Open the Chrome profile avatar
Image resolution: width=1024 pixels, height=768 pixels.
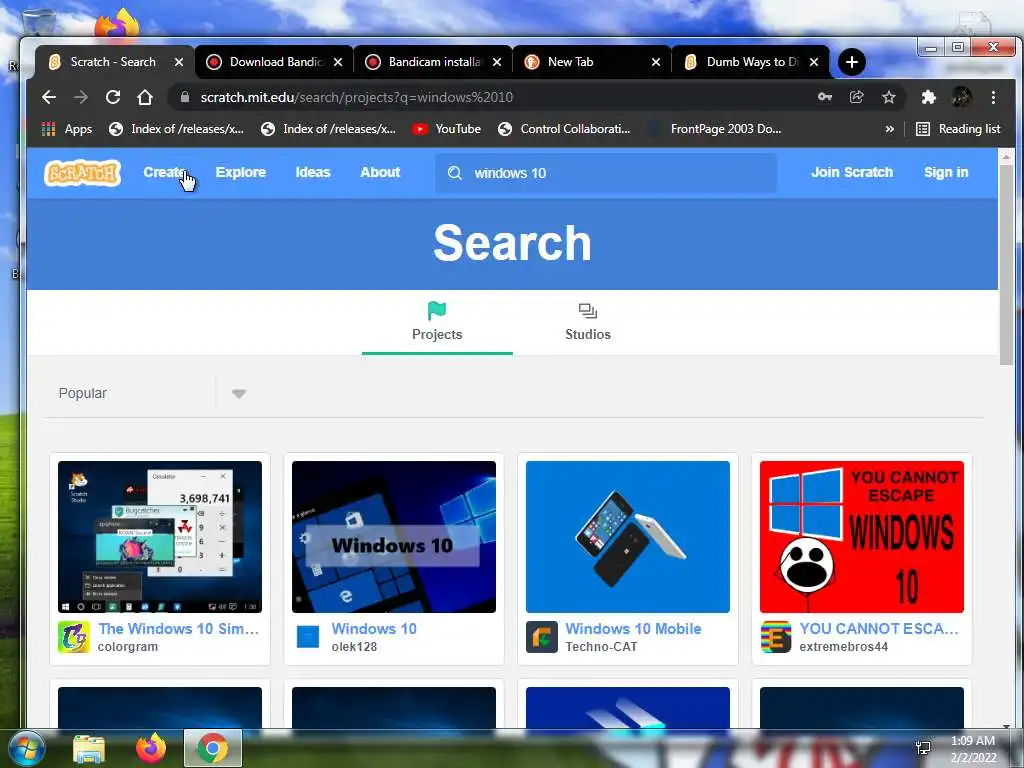pyautogui.click(x=961, y=97)
